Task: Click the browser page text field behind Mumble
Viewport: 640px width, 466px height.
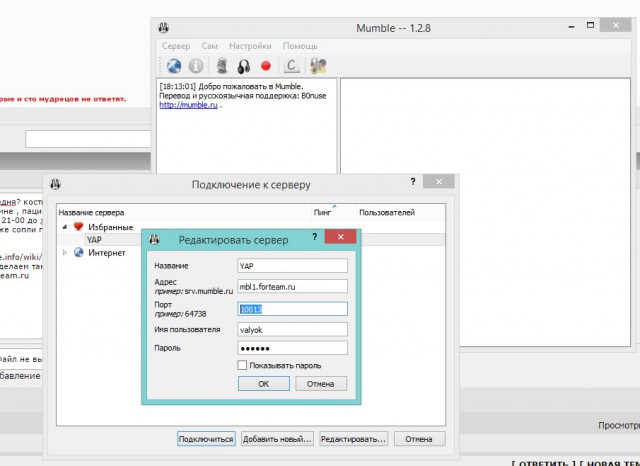Action: (88, 139)
